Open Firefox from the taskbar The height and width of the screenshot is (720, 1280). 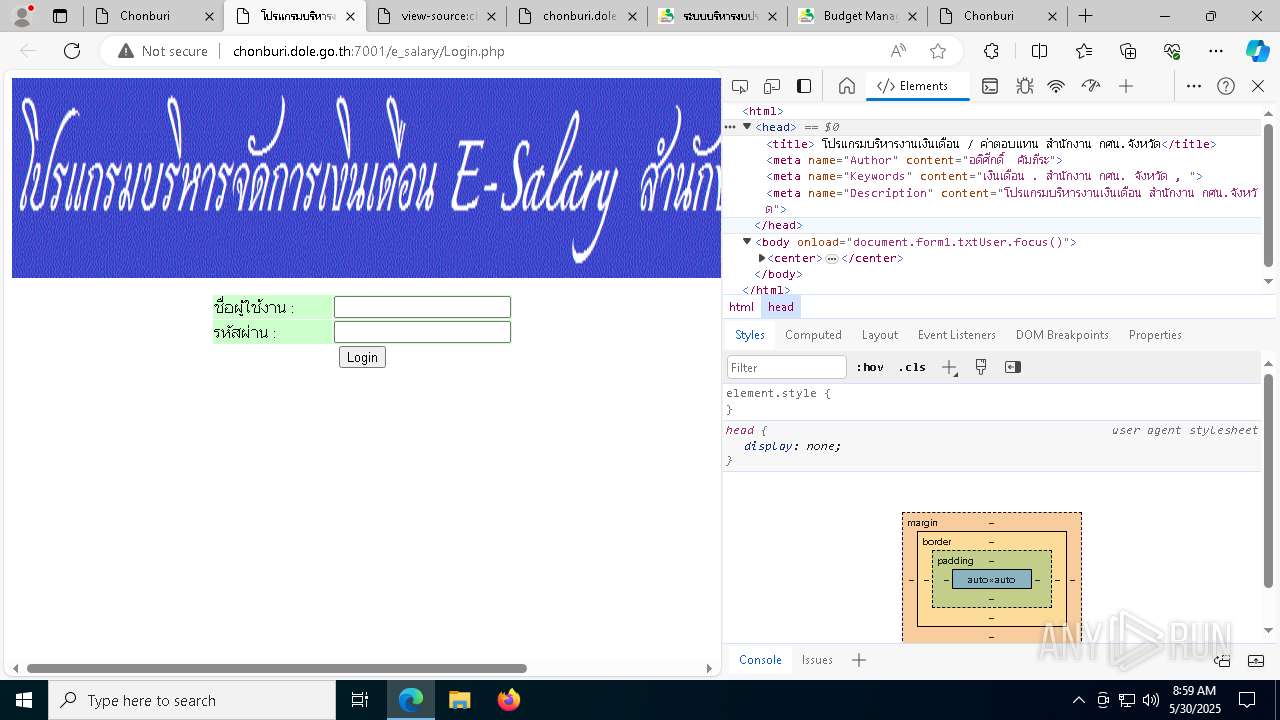[509, 700]
